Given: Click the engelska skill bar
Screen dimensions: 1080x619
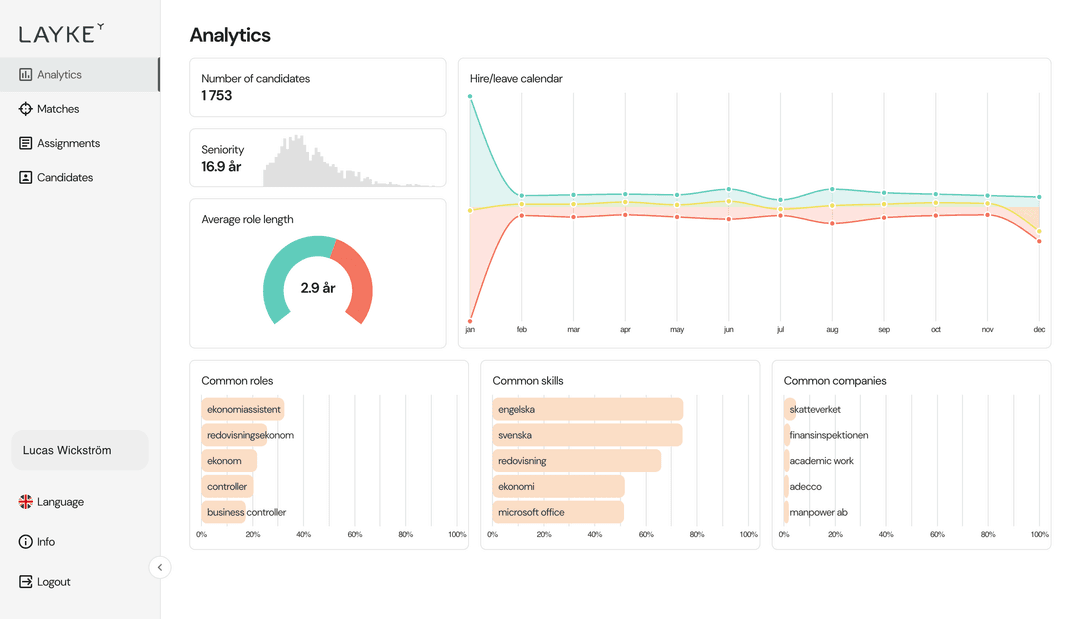Looking at the screenshot, I should click(587, 409).
